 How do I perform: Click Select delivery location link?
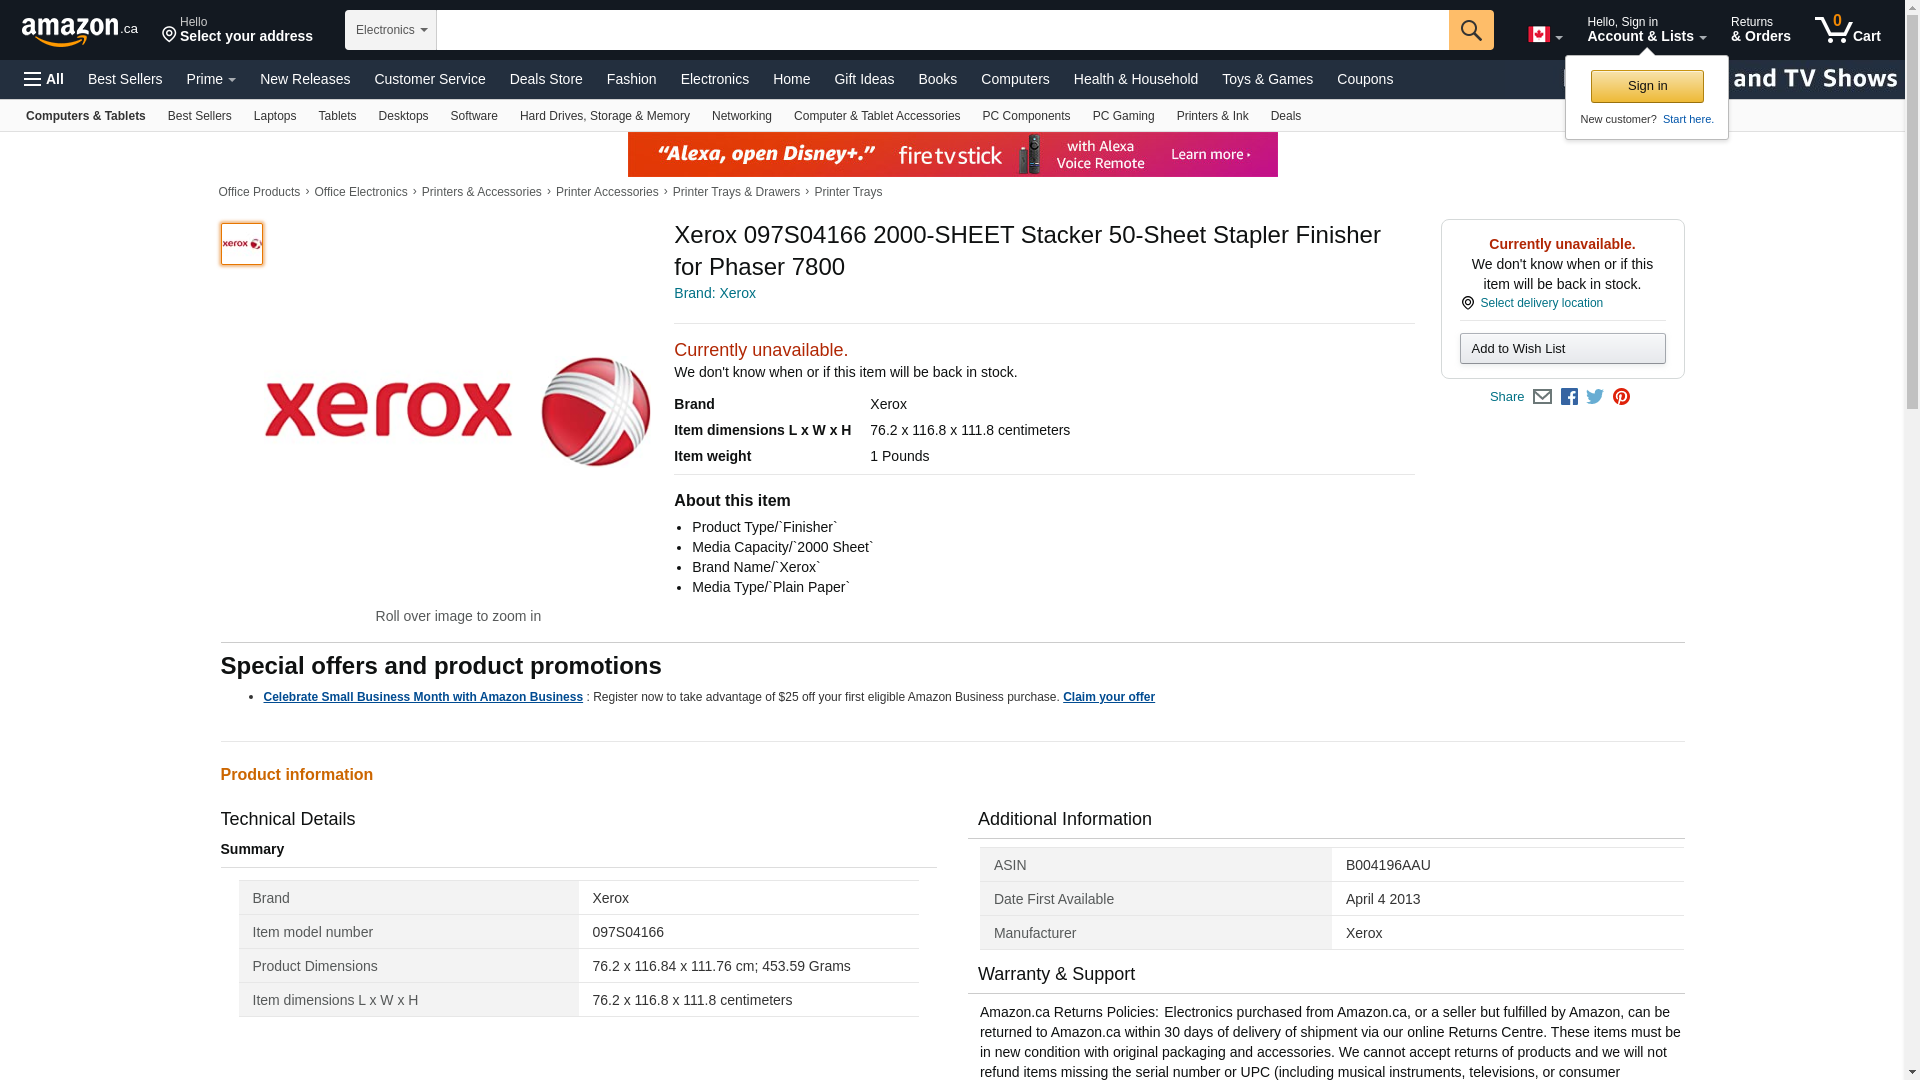tap(1540, 303)
